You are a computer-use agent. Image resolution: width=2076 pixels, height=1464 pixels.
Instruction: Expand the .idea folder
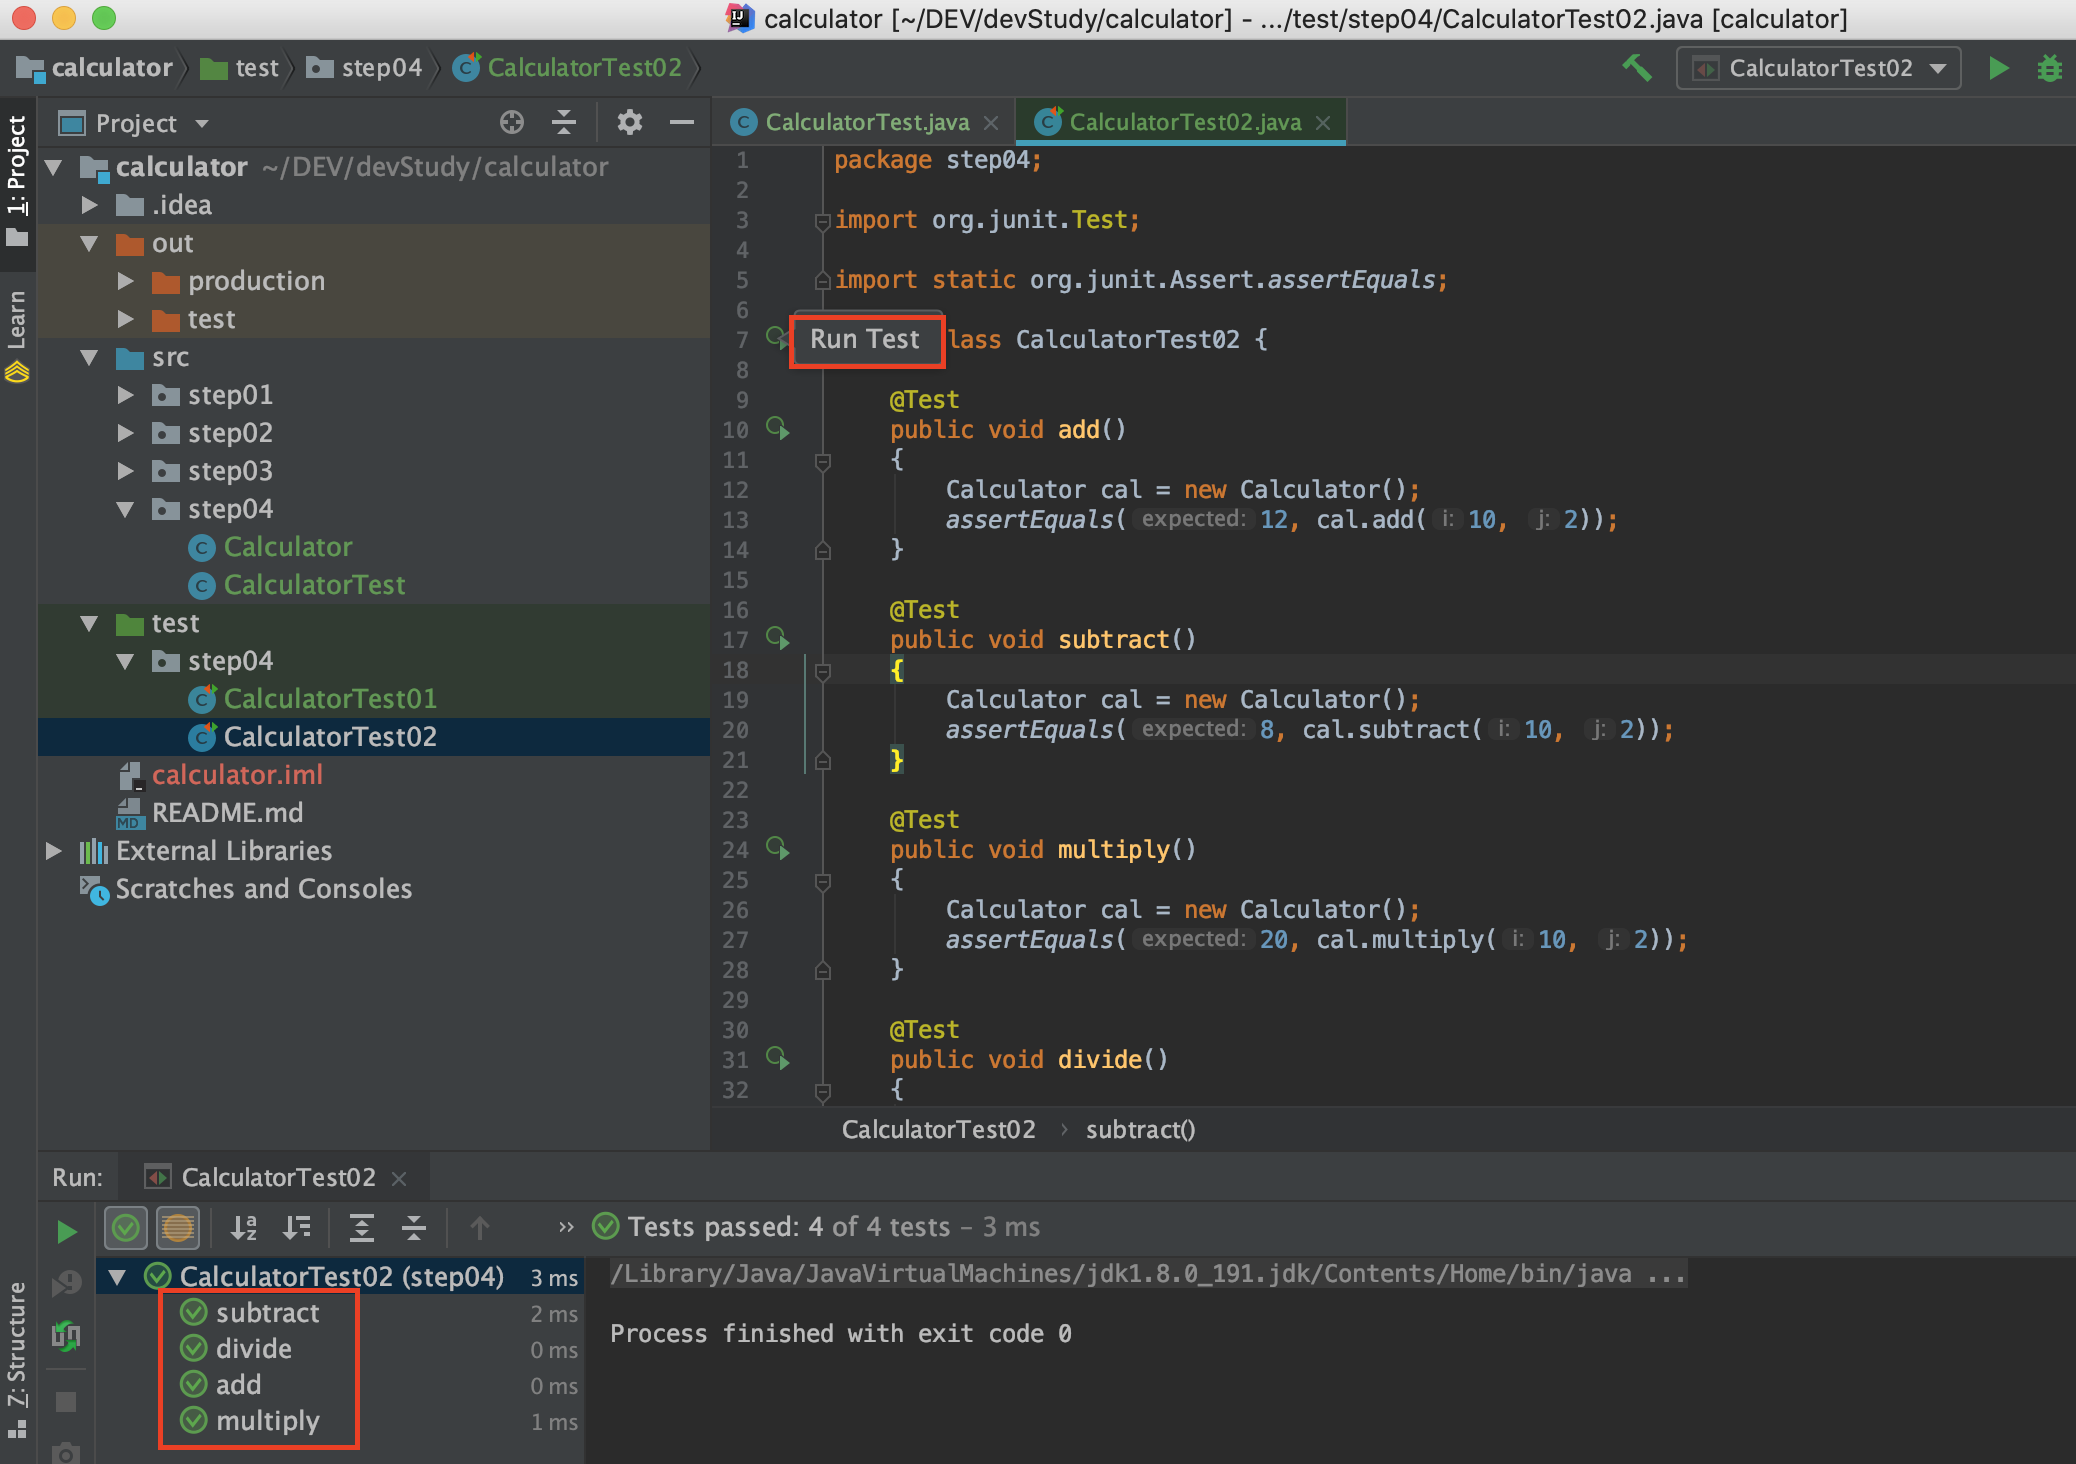pyautogui.click(x=90, y=205)
